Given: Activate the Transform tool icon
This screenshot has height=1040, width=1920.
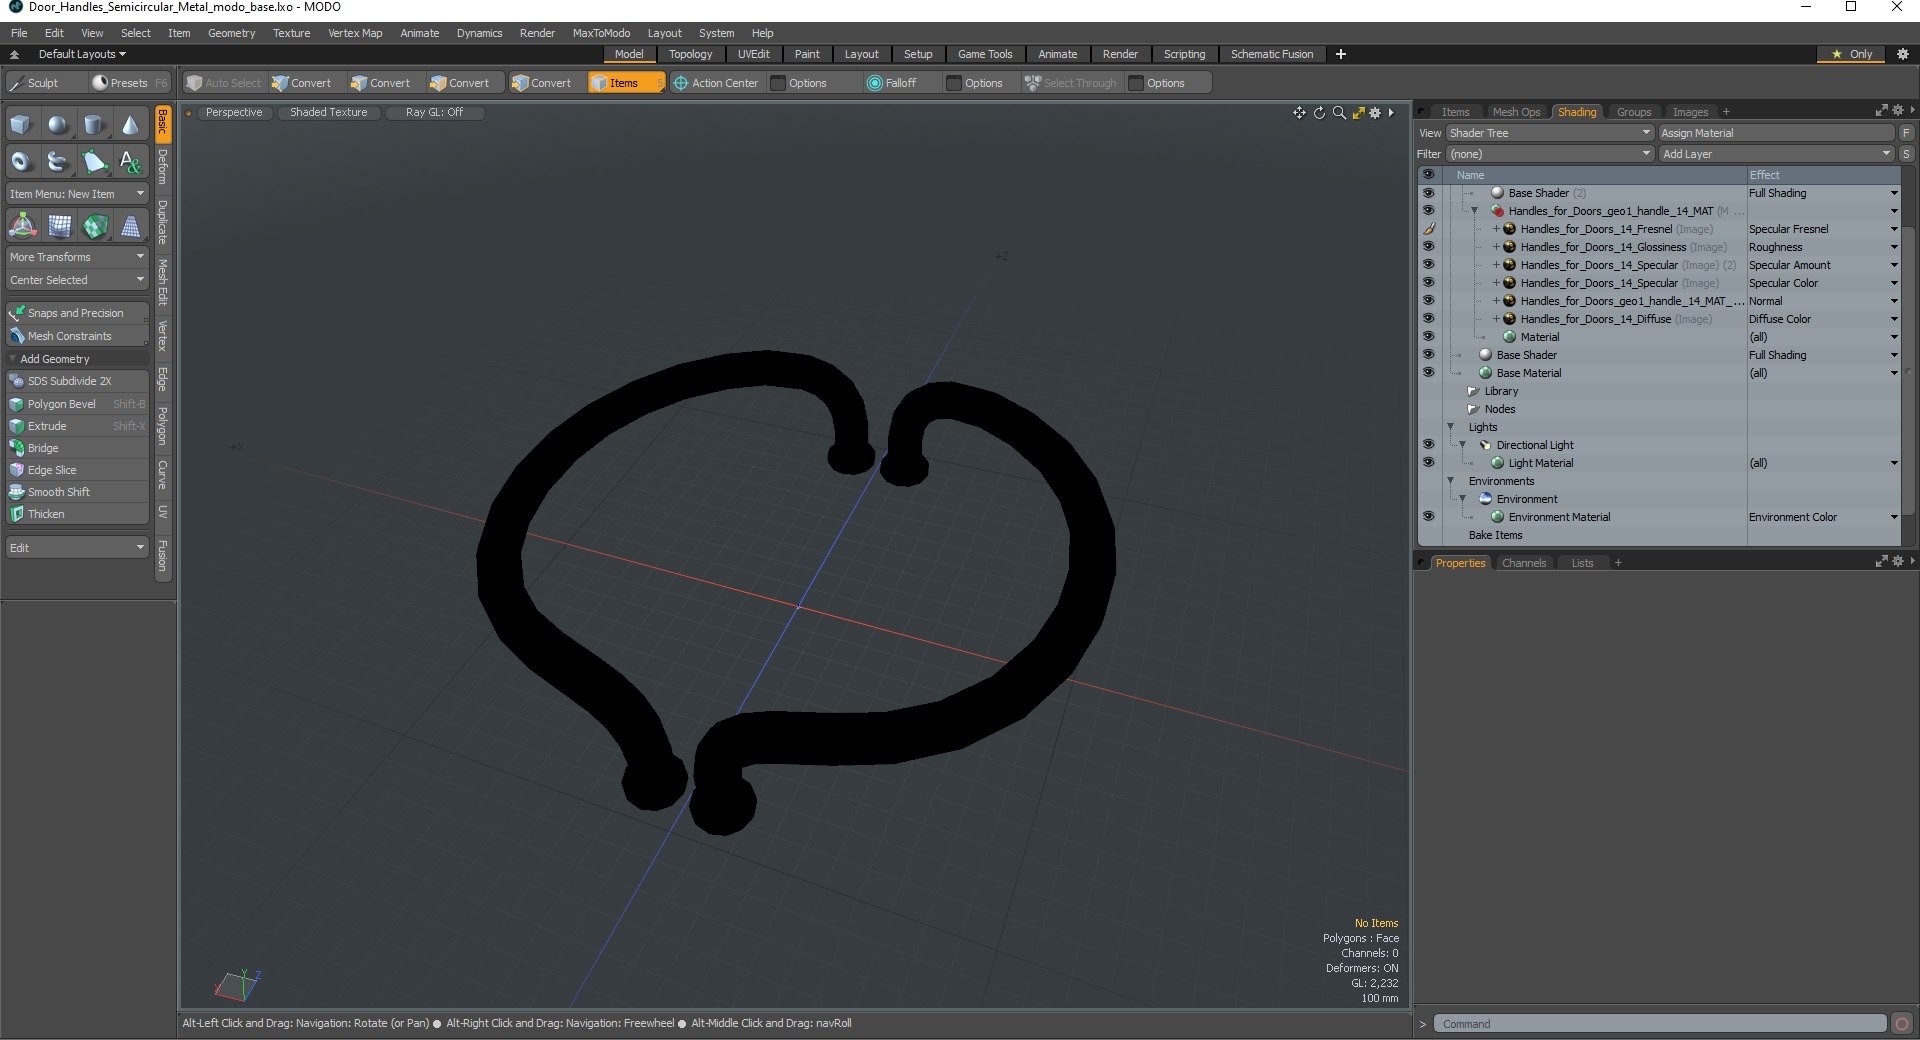Looking at the screenshot, I should (22, 226).
